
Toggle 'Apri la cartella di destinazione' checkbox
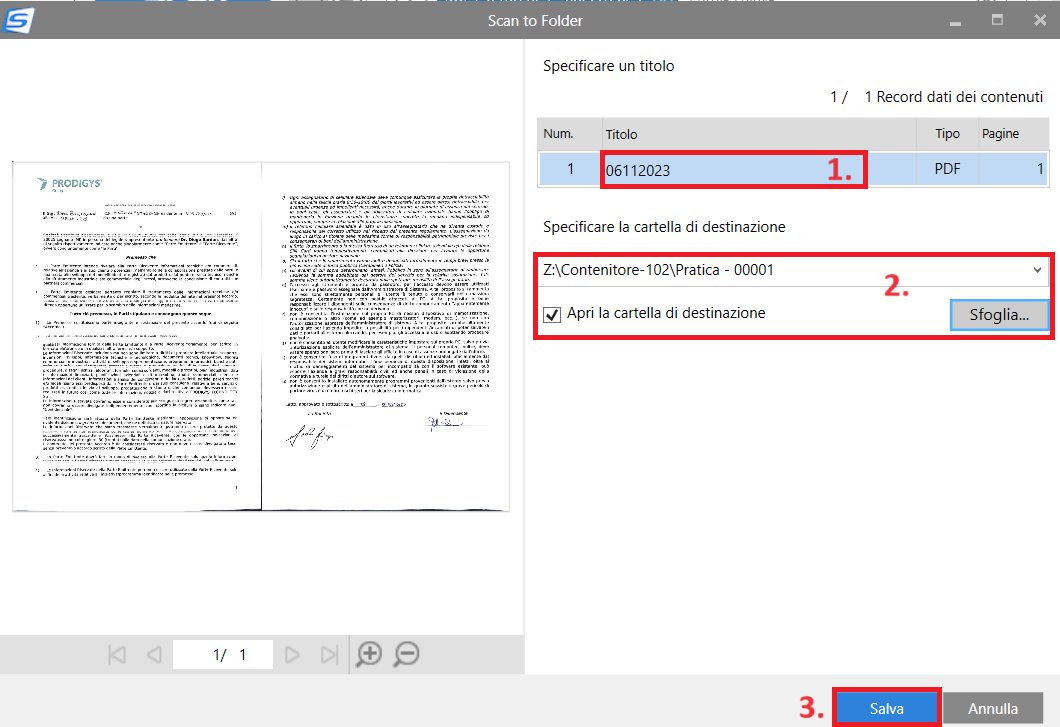coord(552,315)
